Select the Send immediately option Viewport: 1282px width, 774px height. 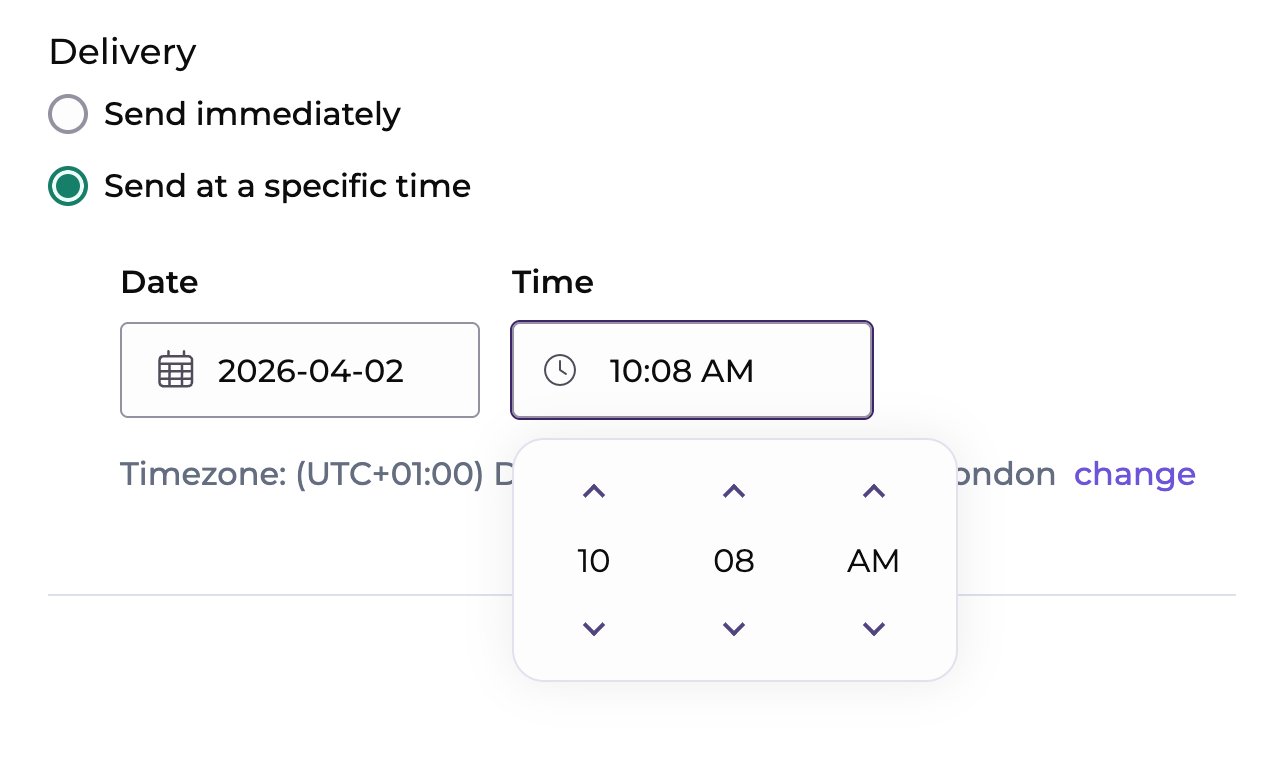pyautogui.click(x=67, y=114)
